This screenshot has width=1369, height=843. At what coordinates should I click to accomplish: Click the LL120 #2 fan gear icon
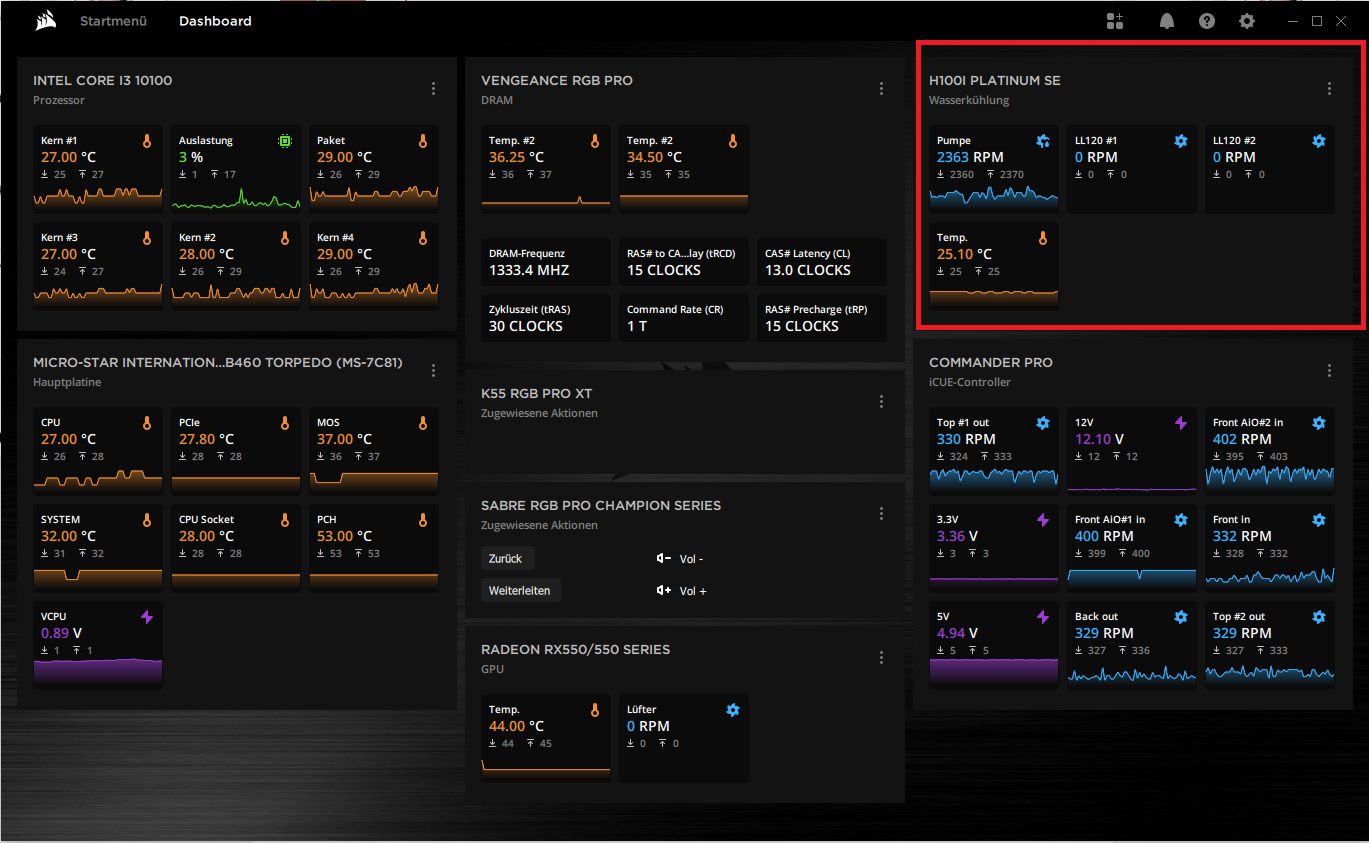(x=1319, y=141)
